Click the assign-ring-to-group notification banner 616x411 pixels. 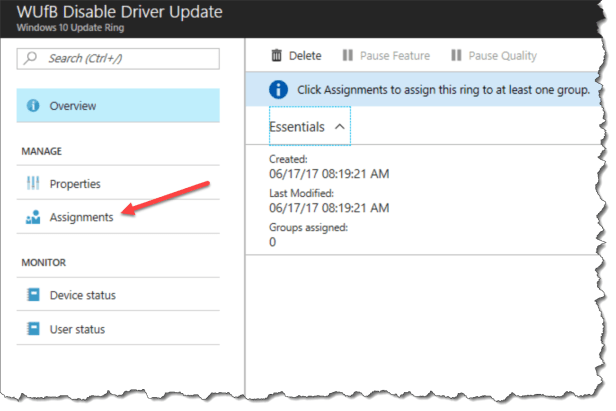point(424,89)
